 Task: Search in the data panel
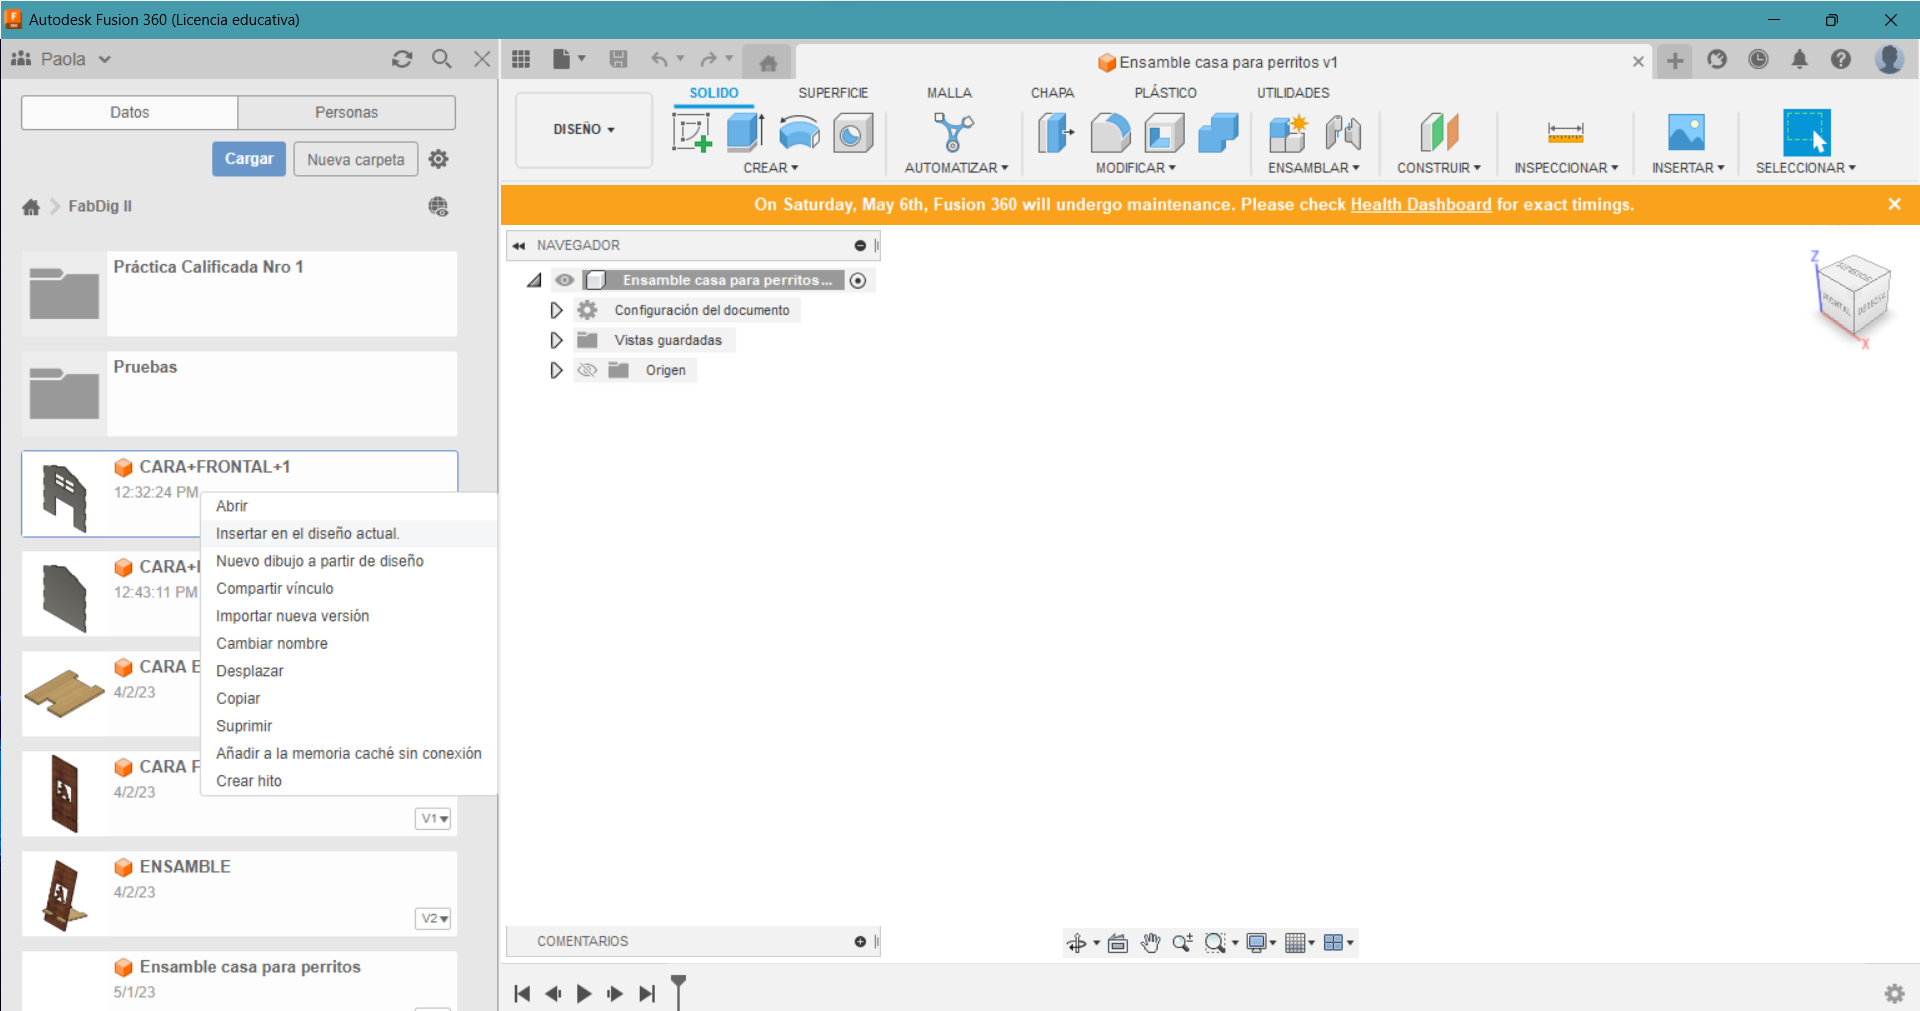tap(441, 59)
